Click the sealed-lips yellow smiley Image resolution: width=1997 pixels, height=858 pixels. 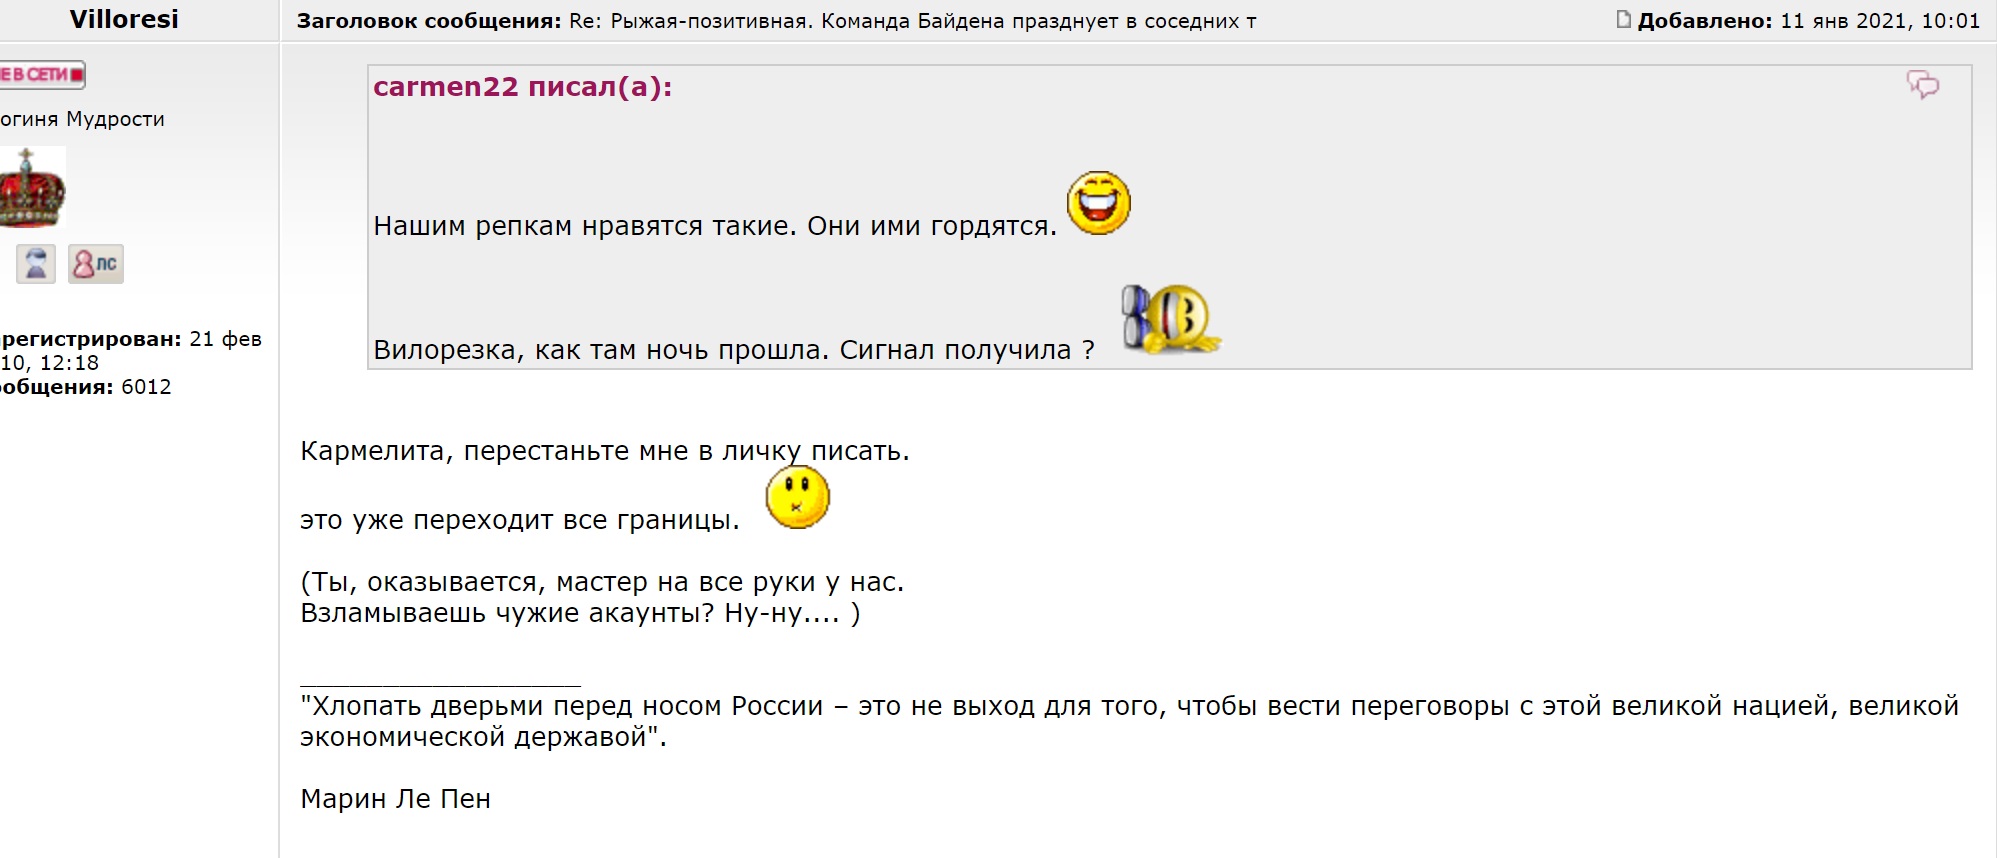797,498
